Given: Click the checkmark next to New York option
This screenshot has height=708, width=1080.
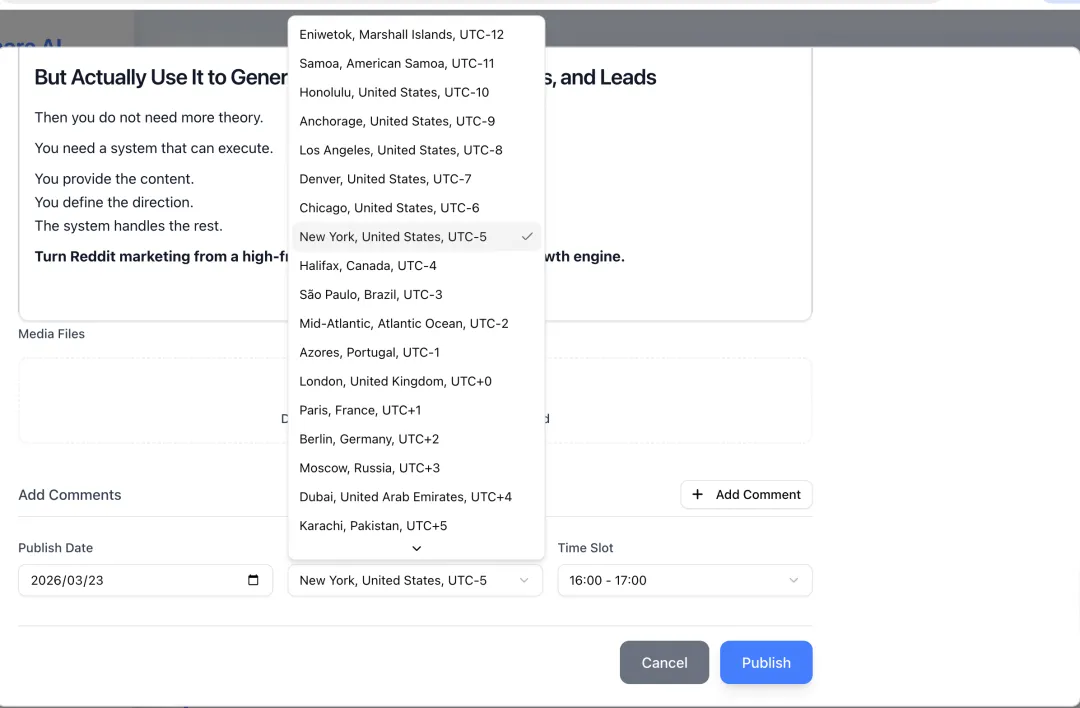Looking at the screenshot, I should pyautogui.click(x=527, y=236).
